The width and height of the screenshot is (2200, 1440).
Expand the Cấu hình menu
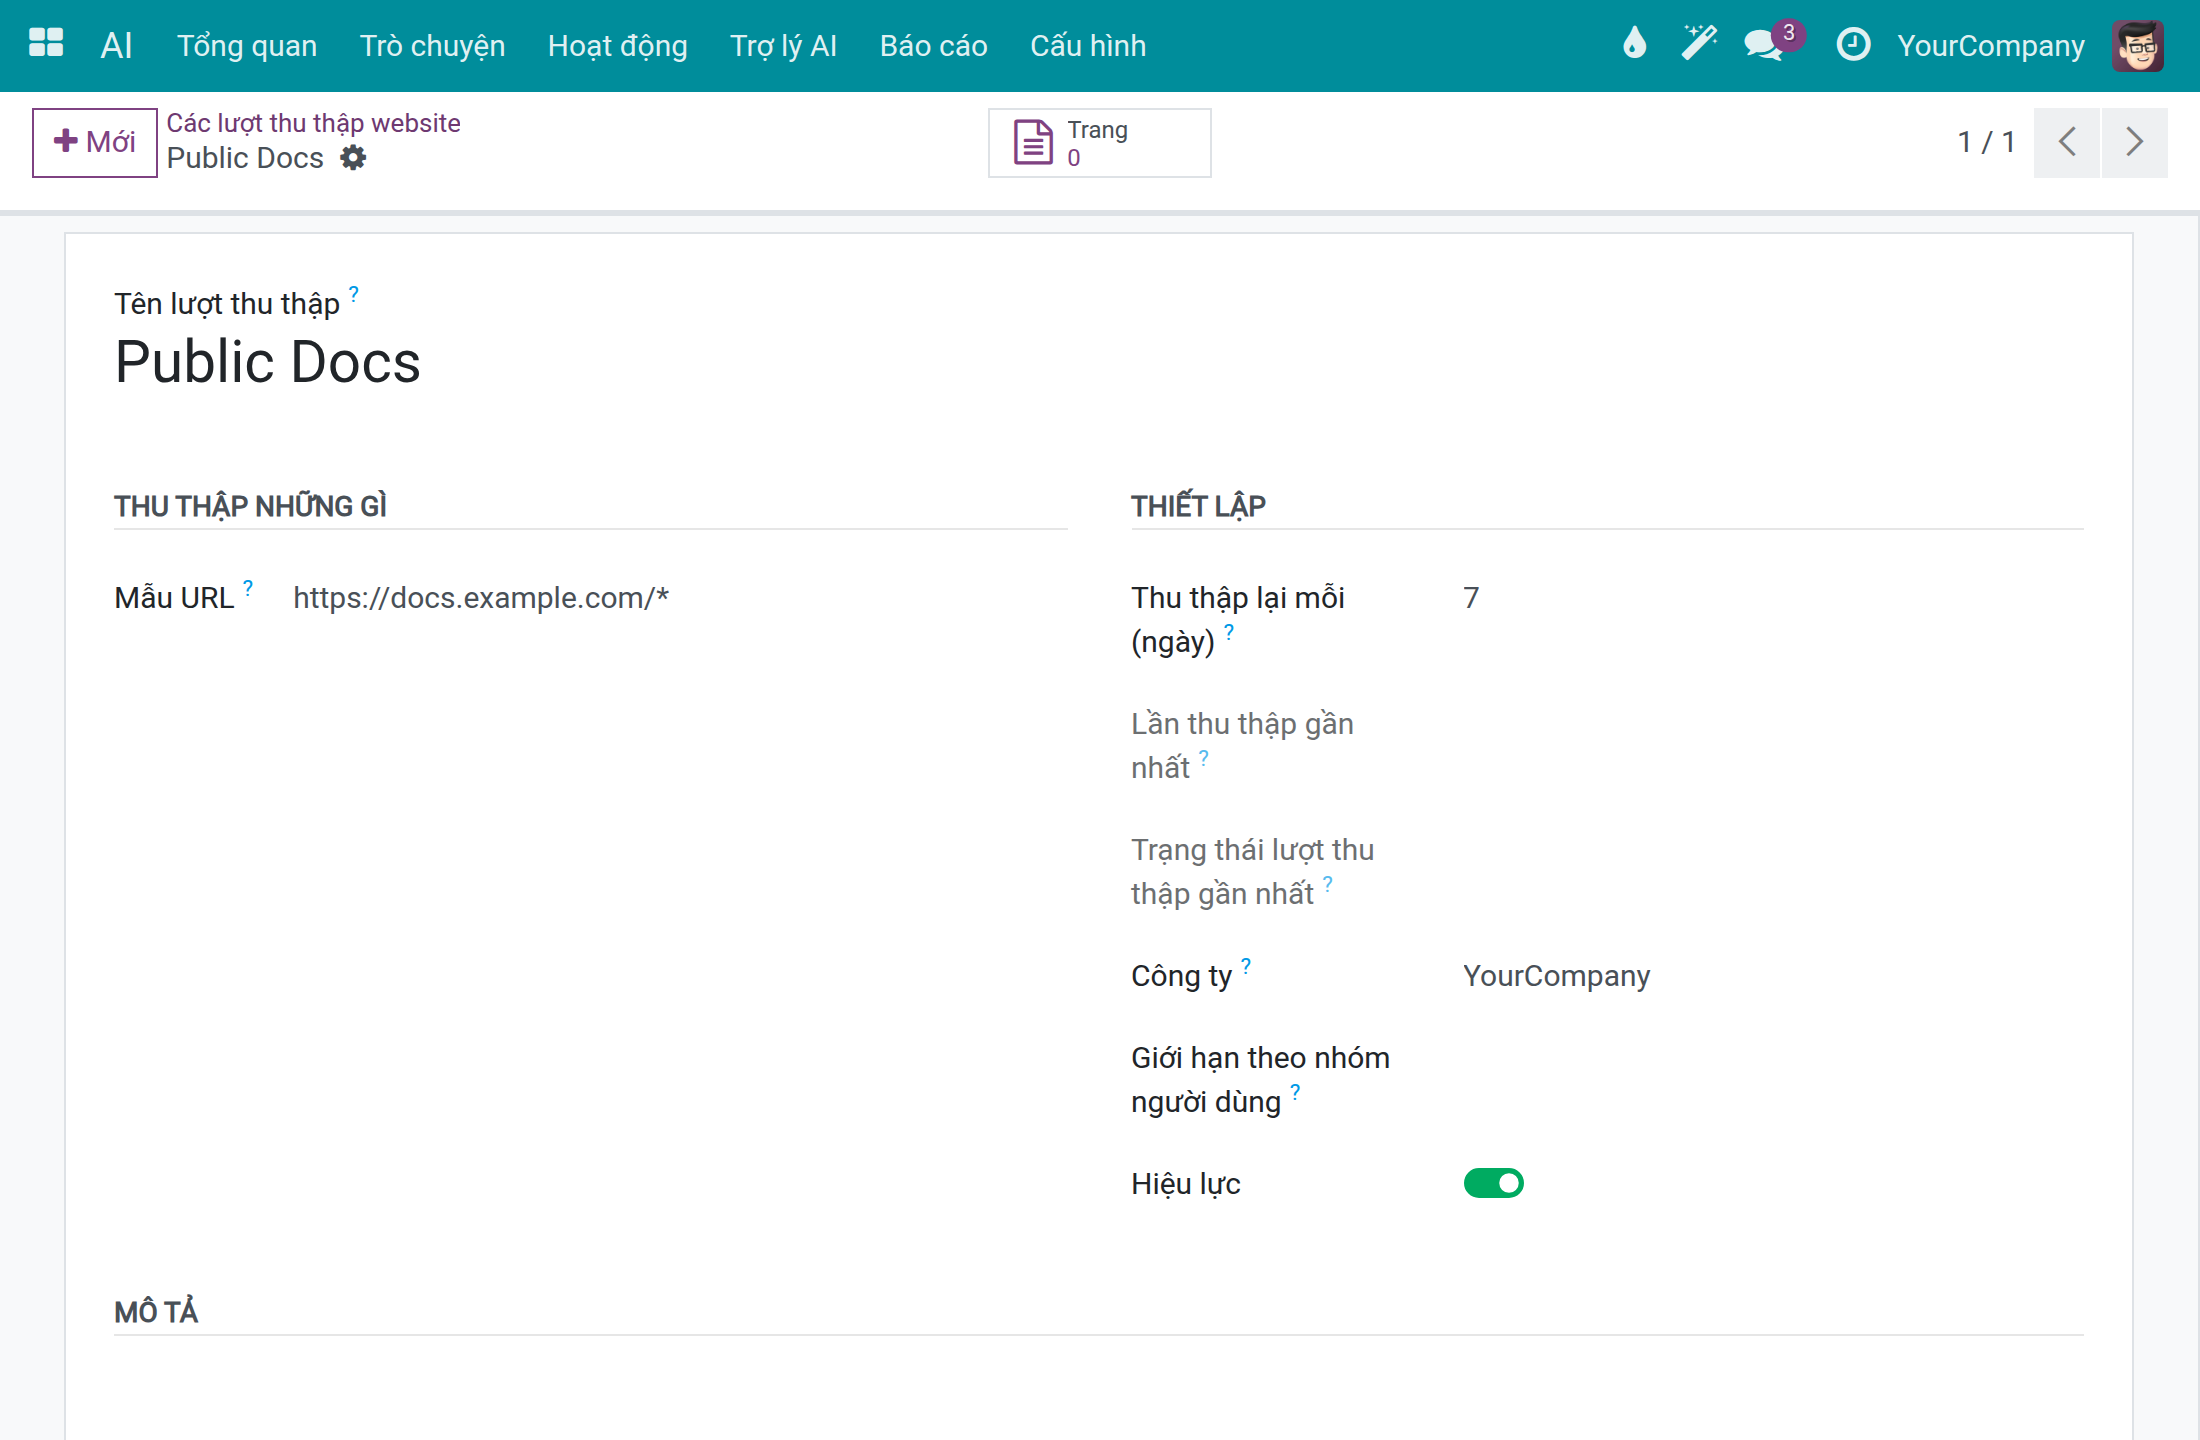[x=1088, y=46]
